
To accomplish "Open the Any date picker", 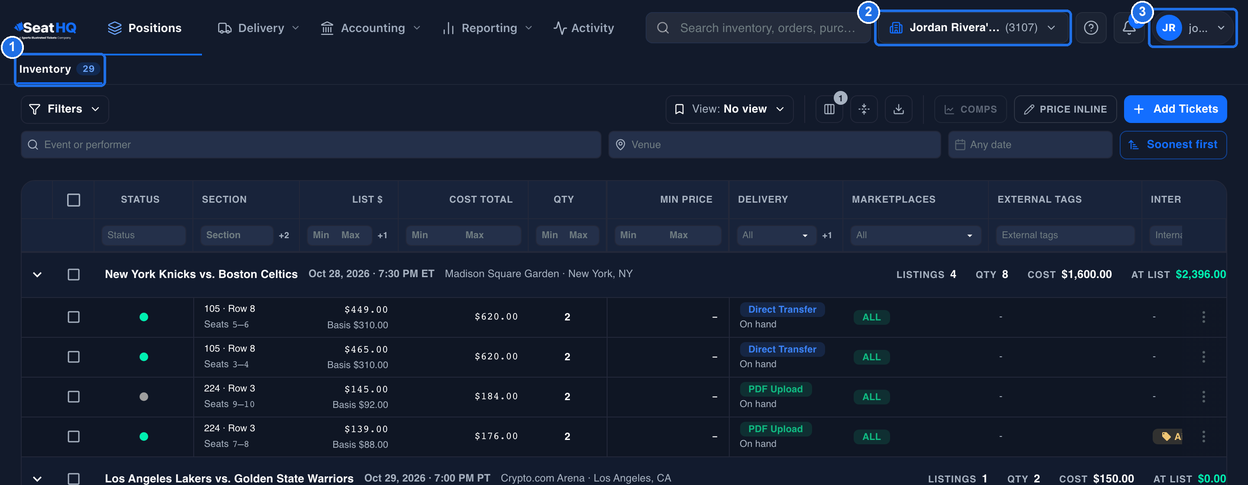I will tap(1030, 145).
